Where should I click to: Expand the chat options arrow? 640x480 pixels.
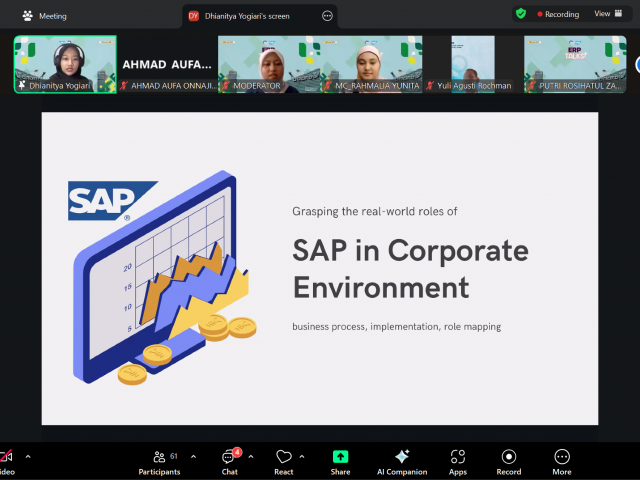[x=251, y=456]
